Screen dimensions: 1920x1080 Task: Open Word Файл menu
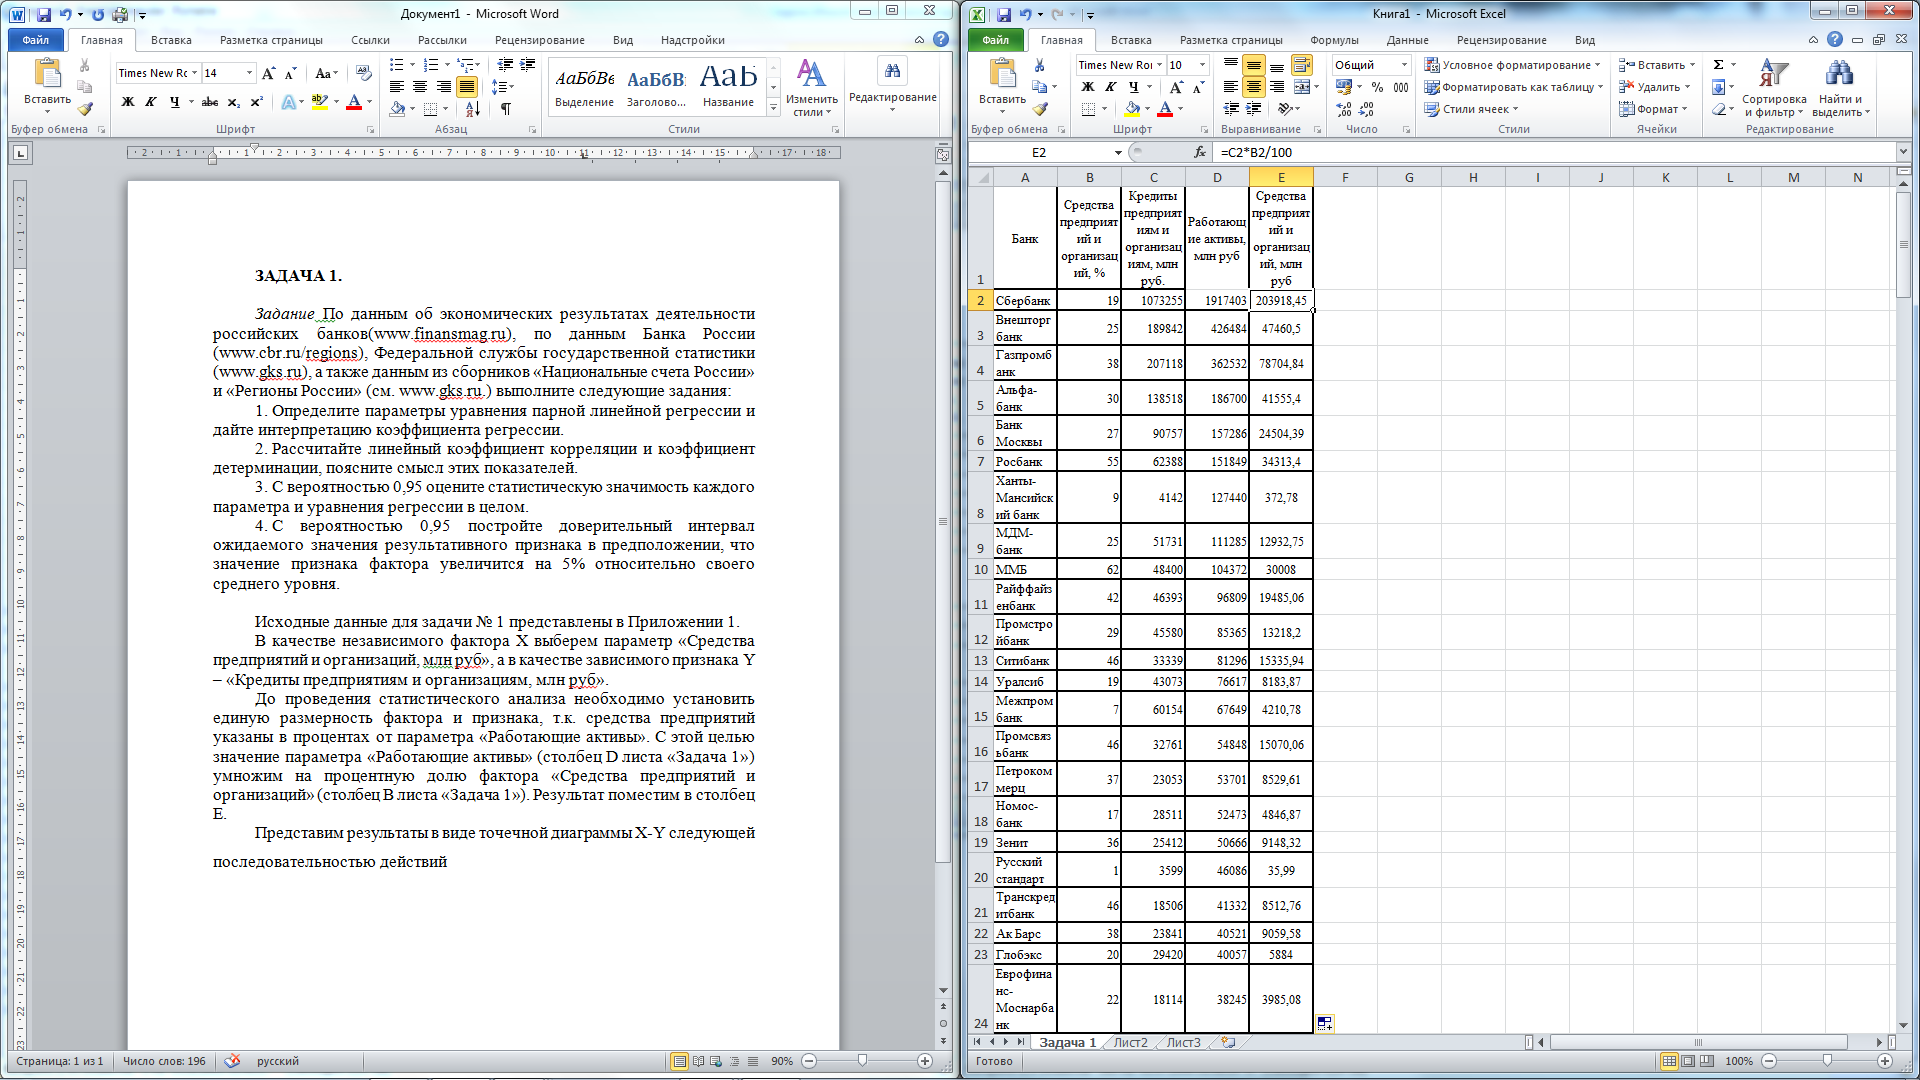(x=36, y=40)
